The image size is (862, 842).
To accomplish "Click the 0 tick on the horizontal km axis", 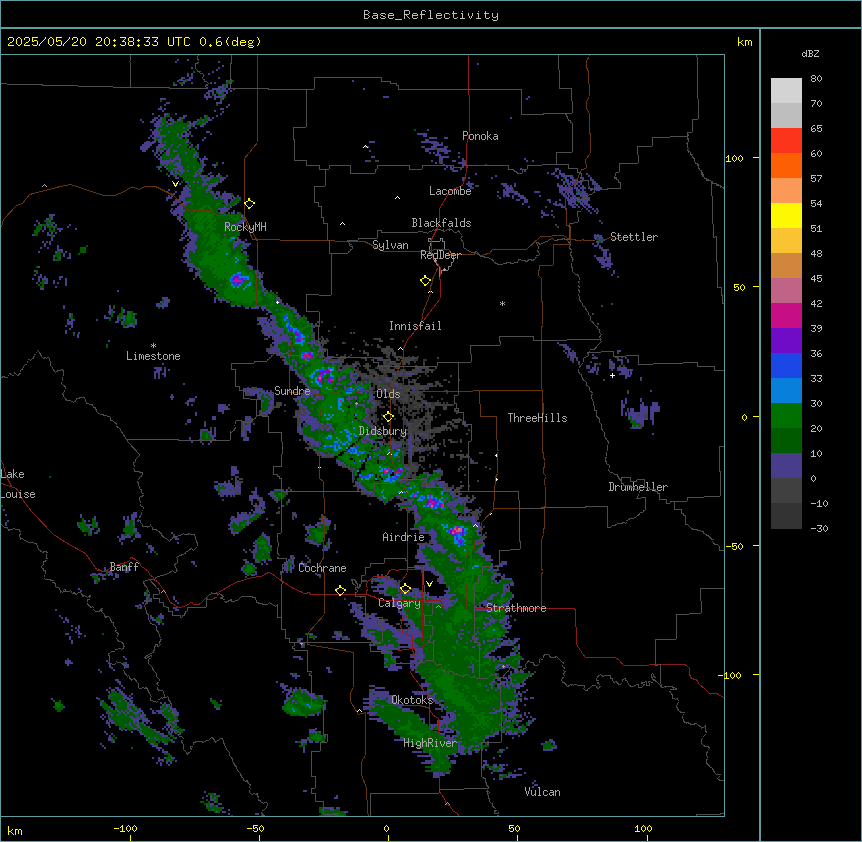I will pyautogui.click(x=386, y=828).
